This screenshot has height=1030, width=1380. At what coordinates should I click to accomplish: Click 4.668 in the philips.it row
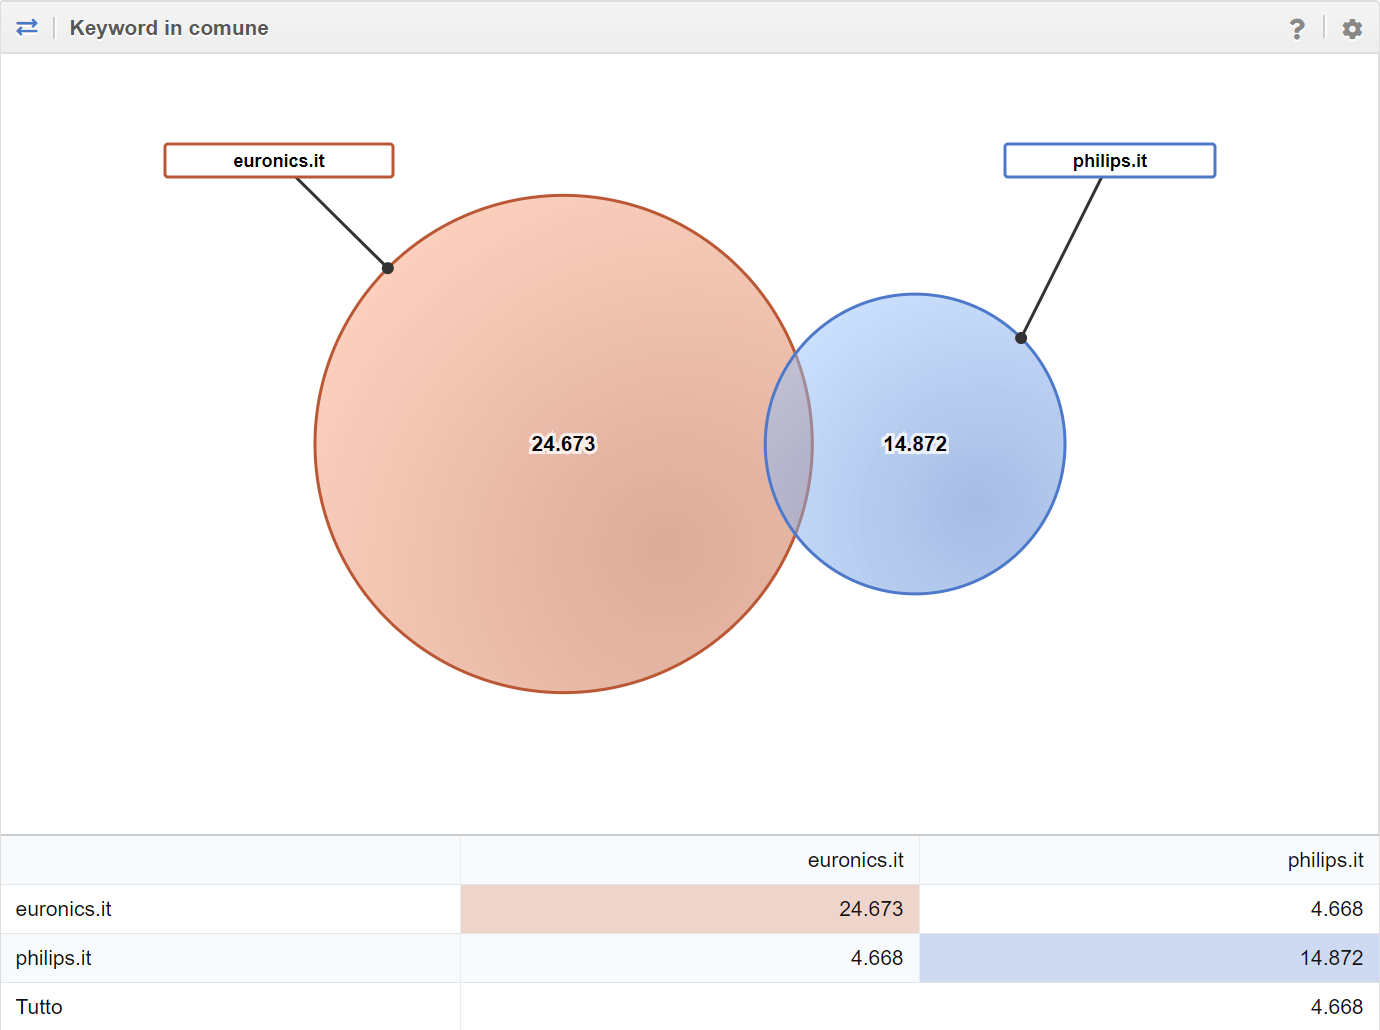pyautogui.click(x=876, y=958)
